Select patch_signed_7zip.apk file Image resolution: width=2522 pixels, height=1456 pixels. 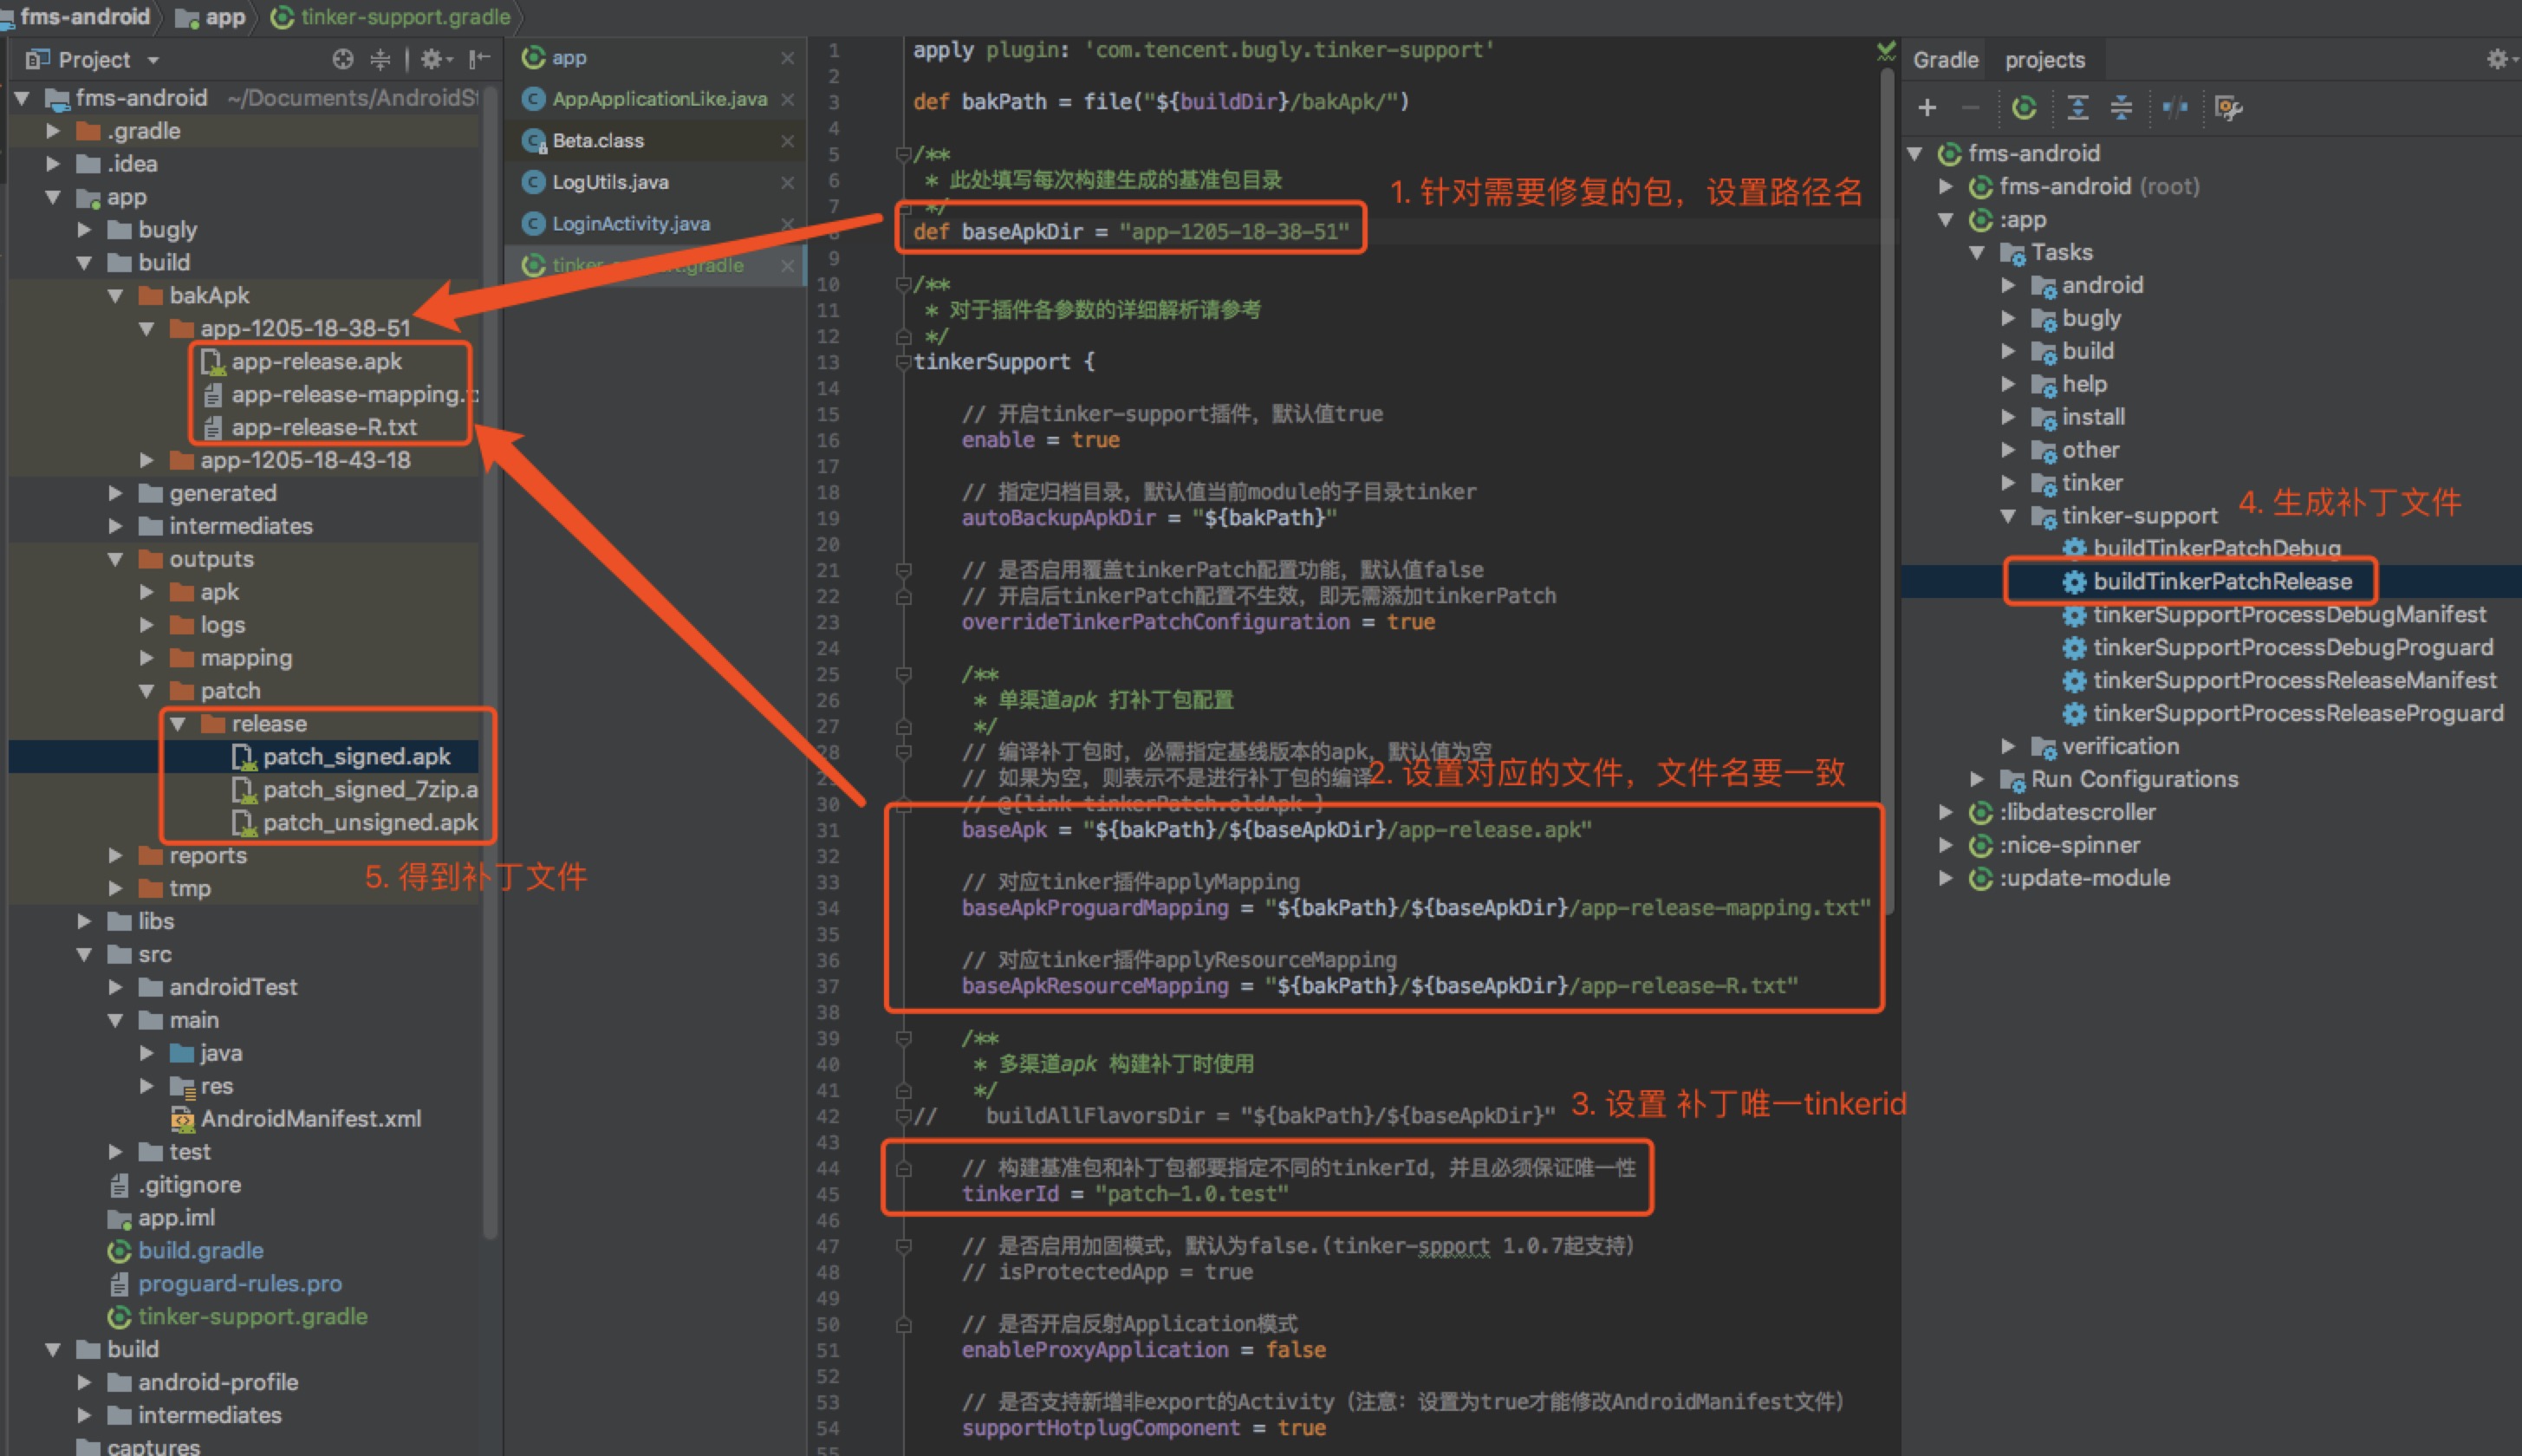[x=369, y=790]
